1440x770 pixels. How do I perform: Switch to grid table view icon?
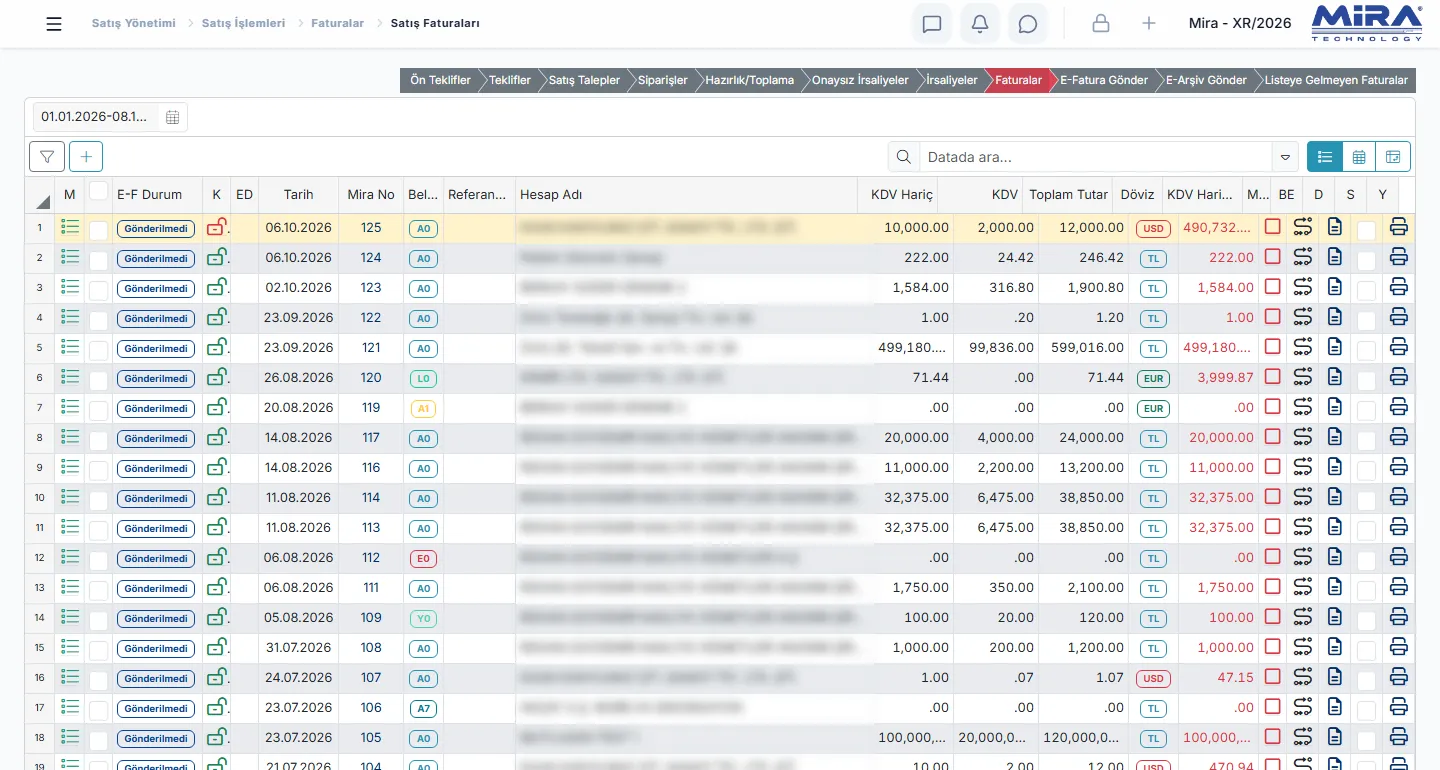click(x=1359, y=157)
